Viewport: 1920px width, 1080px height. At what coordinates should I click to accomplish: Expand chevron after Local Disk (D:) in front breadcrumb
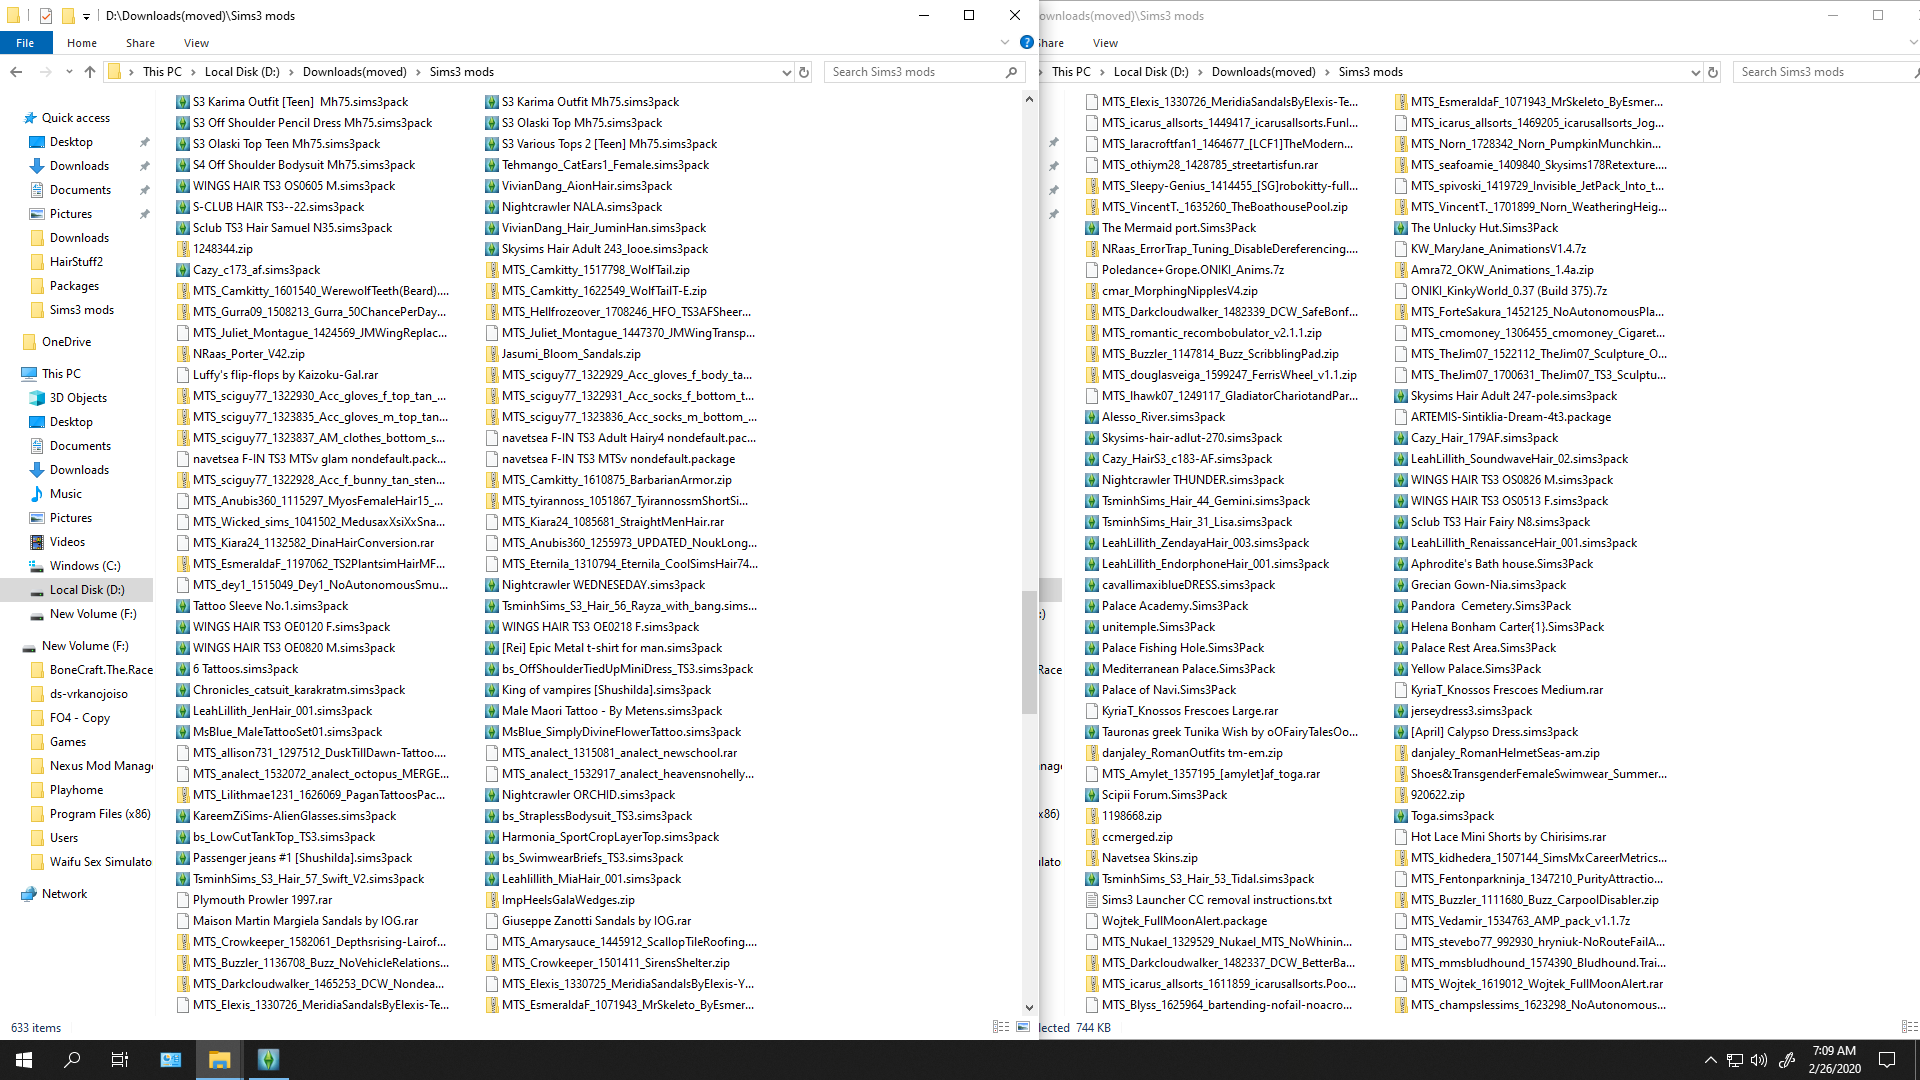tap(291, 72)
